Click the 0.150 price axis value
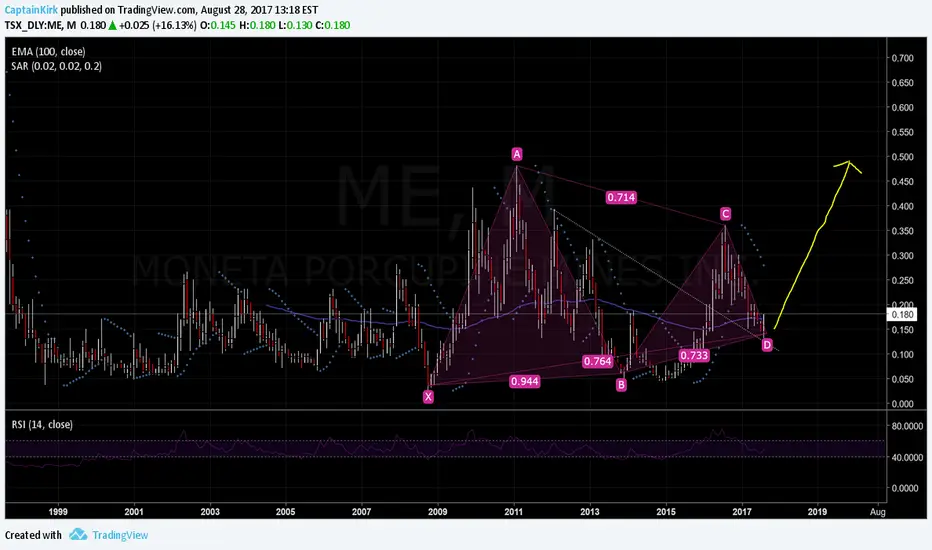Screen dimensions: 932x550 (902, 329)
